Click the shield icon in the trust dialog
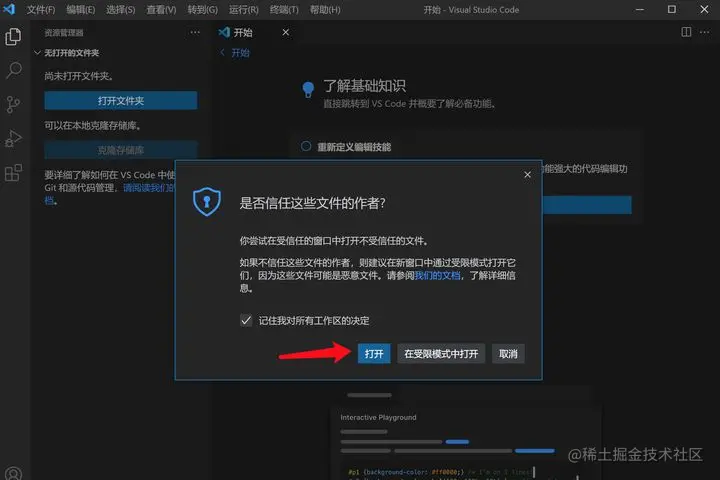720x480 pixels. 207,201
